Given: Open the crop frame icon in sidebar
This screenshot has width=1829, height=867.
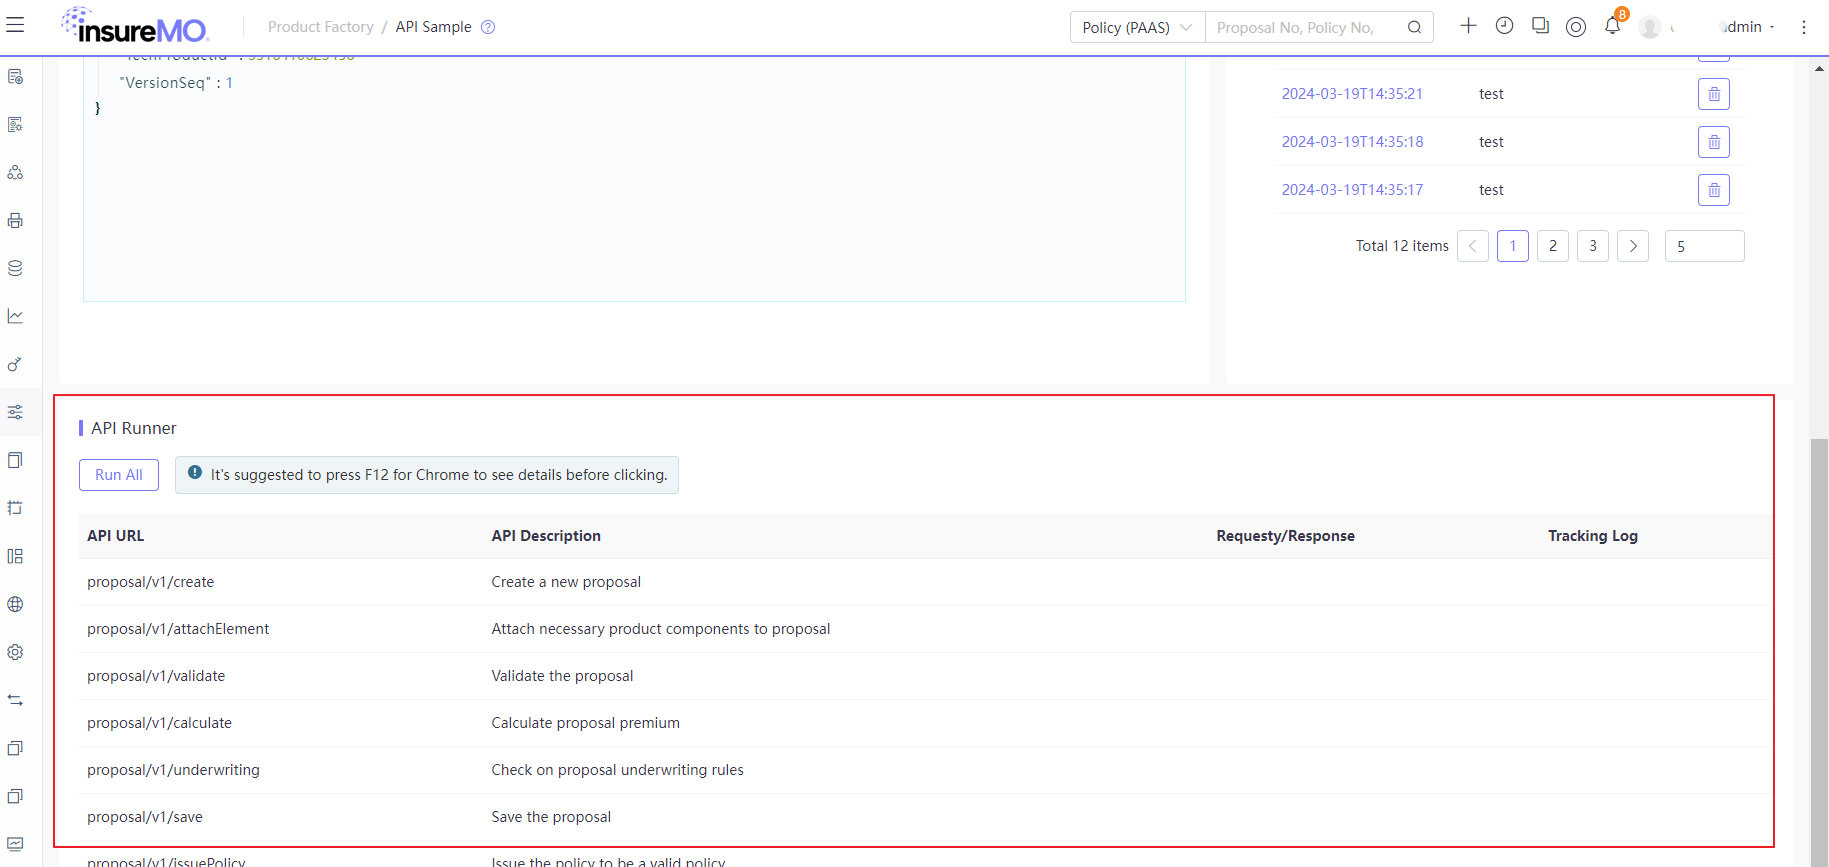Looking at the screenshot, I should [15, 508].
